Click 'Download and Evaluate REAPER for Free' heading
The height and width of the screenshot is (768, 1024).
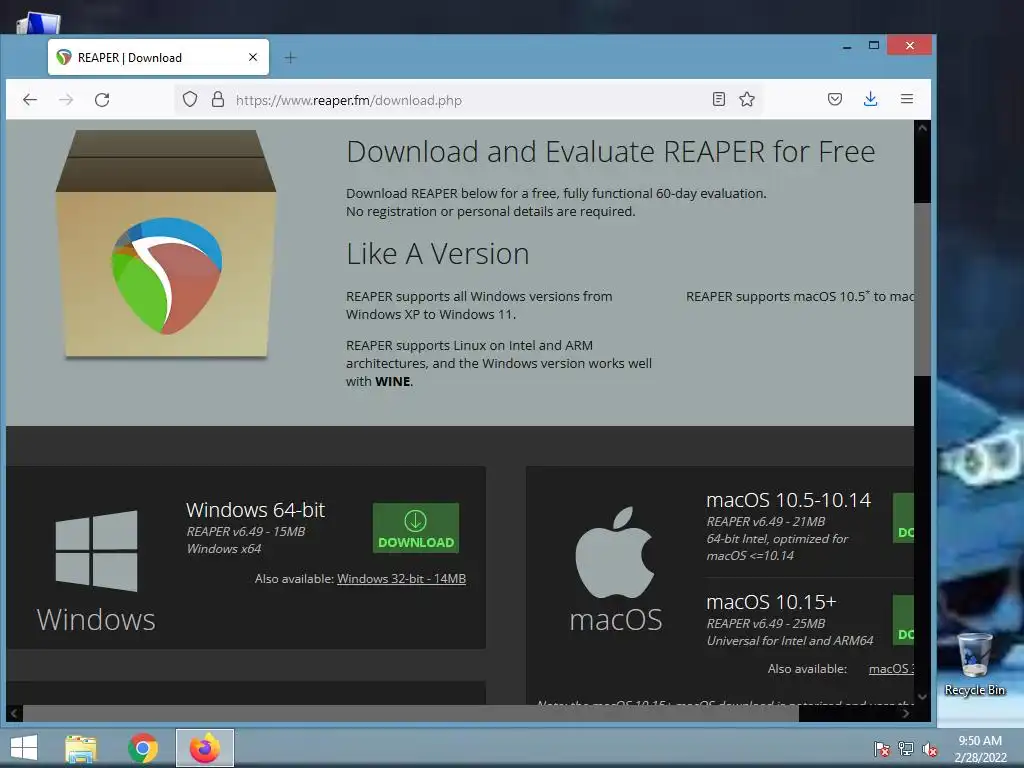coord(611,152)
